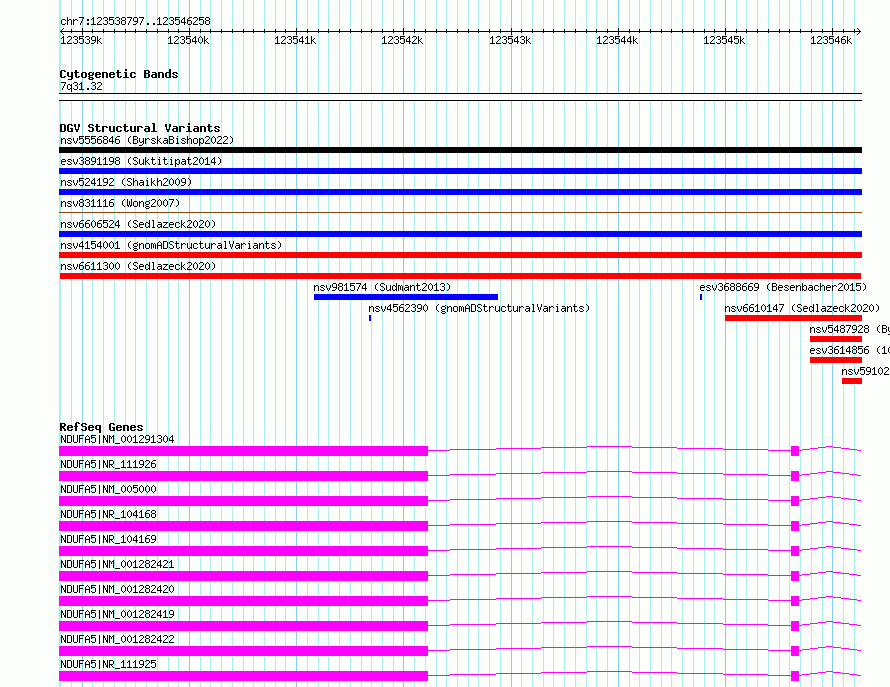Click the DGV Structural Variants track heading
This screenshot has height=687, width=890.
[x=140, y=128]
